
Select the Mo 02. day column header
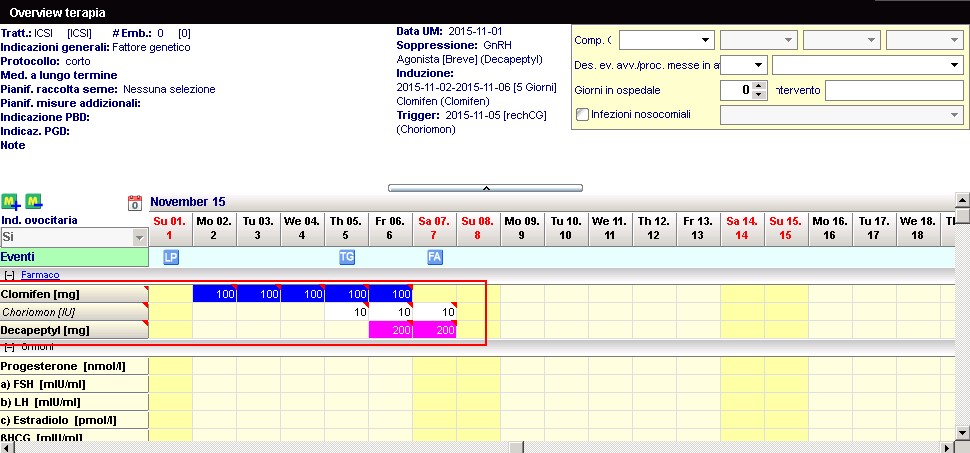point(214,228)
